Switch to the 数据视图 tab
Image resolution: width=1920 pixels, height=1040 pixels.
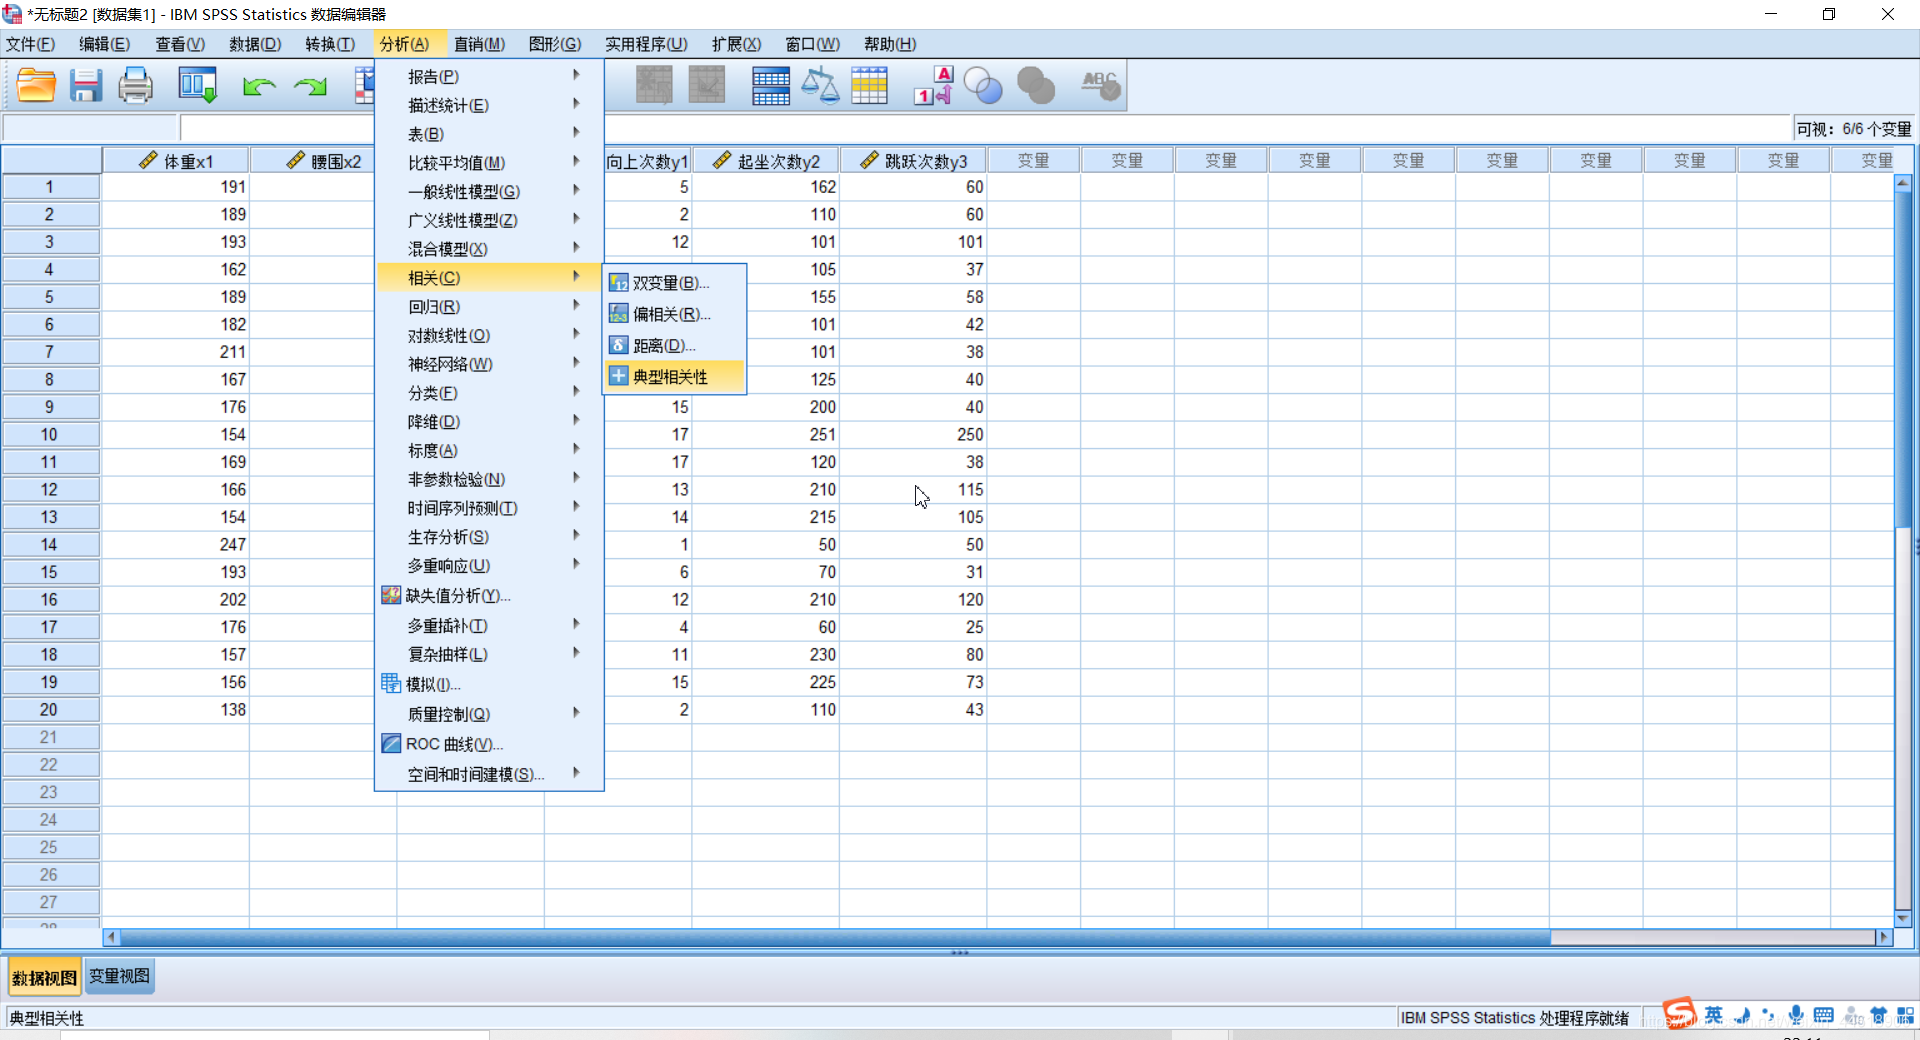point(44,977)
